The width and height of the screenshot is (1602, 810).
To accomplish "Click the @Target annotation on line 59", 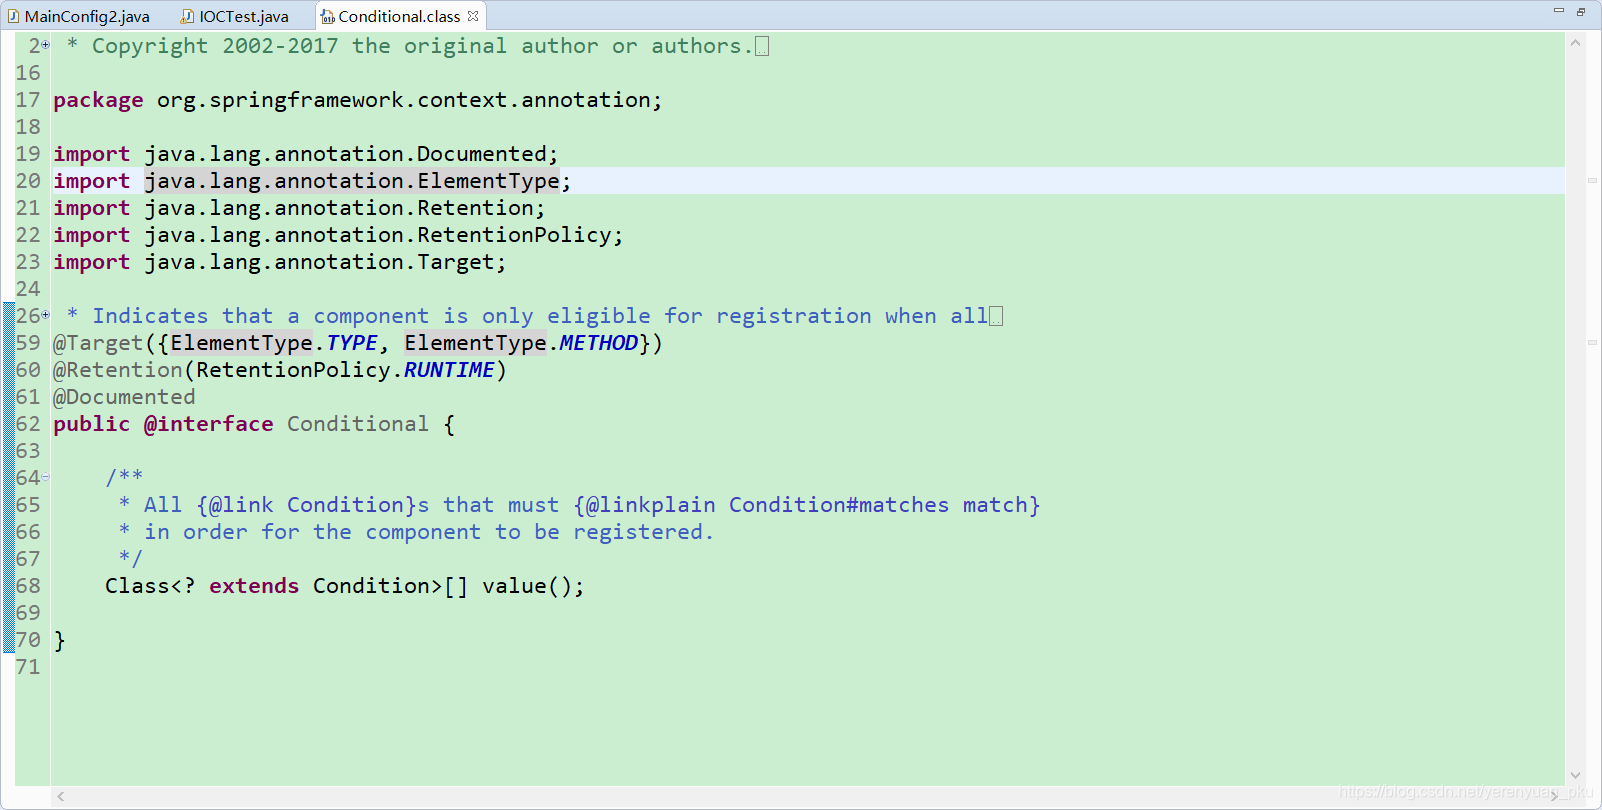I will pyautogui.click(x=98, y=343).
